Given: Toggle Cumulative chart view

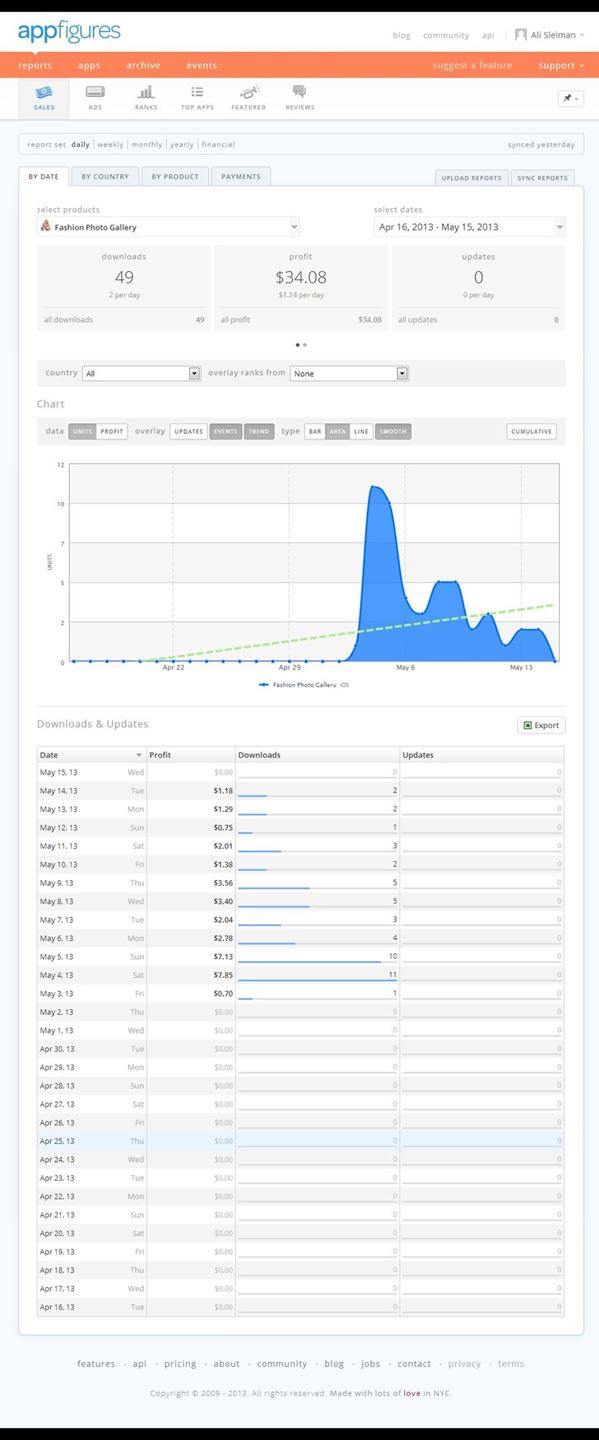Looking at the screenshot, I should tap(531, 431).
